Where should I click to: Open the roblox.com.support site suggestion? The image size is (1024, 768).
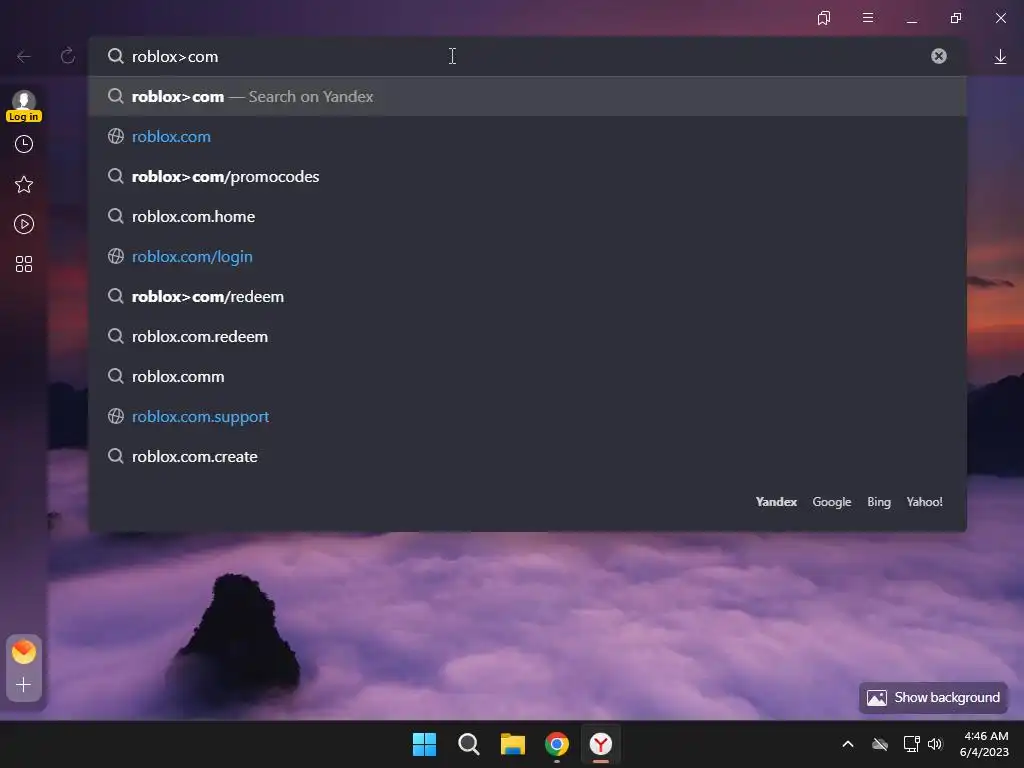click(528, 416)
